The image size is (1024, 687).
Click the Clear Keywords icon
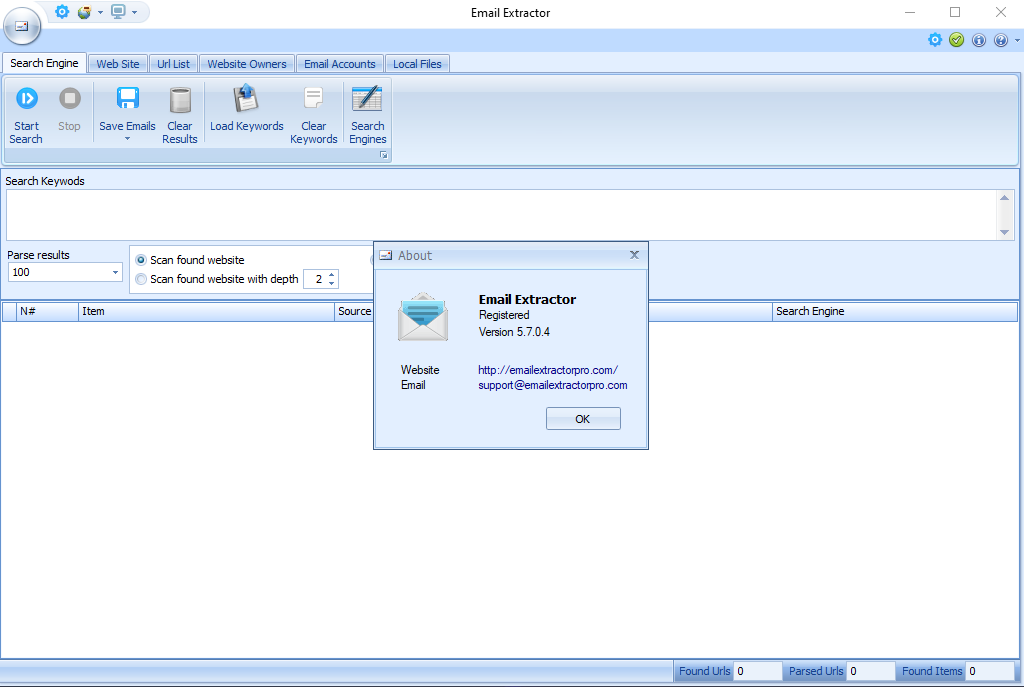pos(313,99)
